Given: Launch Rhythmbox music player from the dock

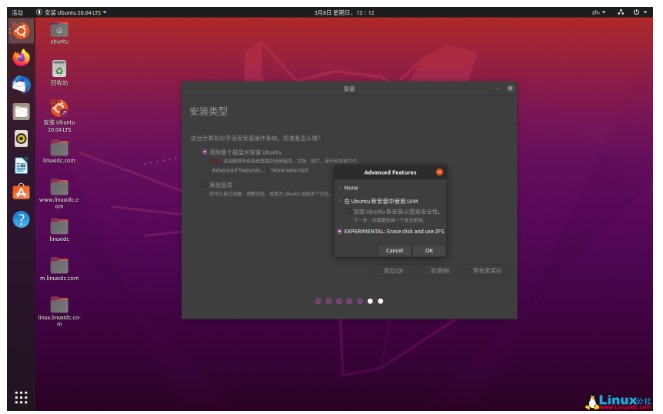Looking at the screenshot, I should pos(21,138).
